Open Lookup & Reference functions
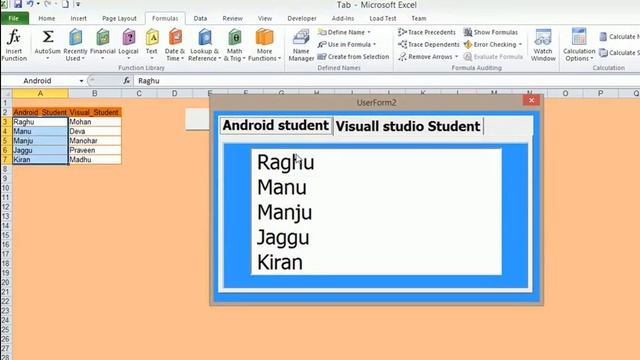The width and height of the screenshot is (640, 360). tap(204, 44)
